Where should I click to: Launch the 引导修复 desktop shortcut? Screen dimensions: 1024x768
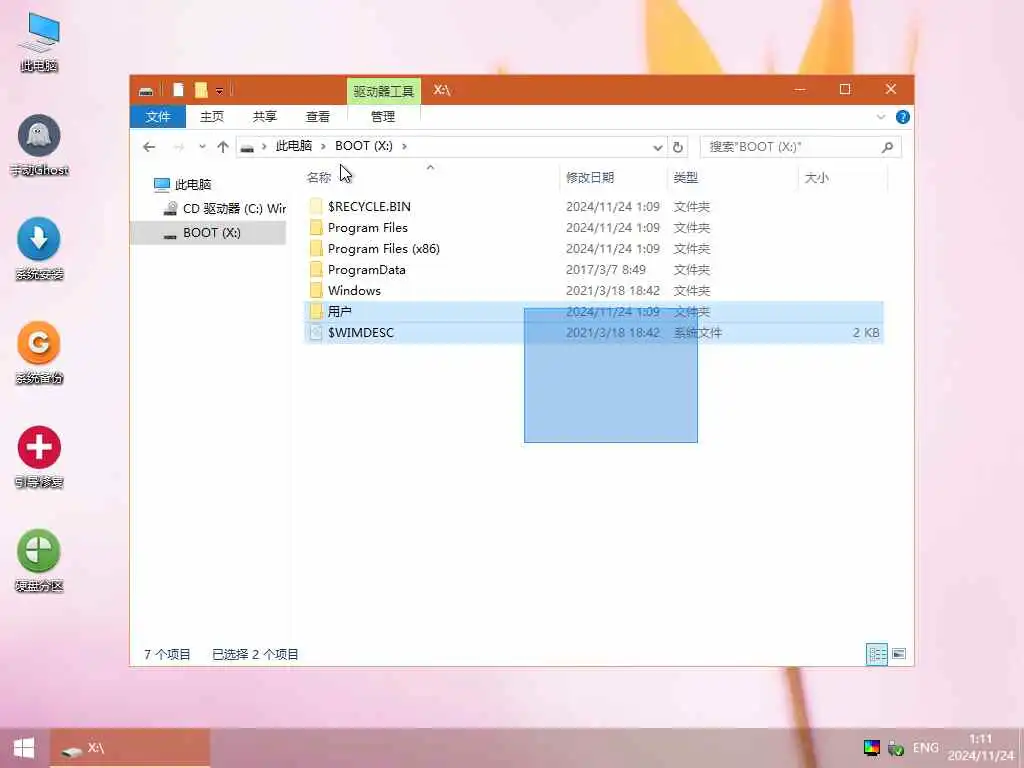click(x=39, y=457)
